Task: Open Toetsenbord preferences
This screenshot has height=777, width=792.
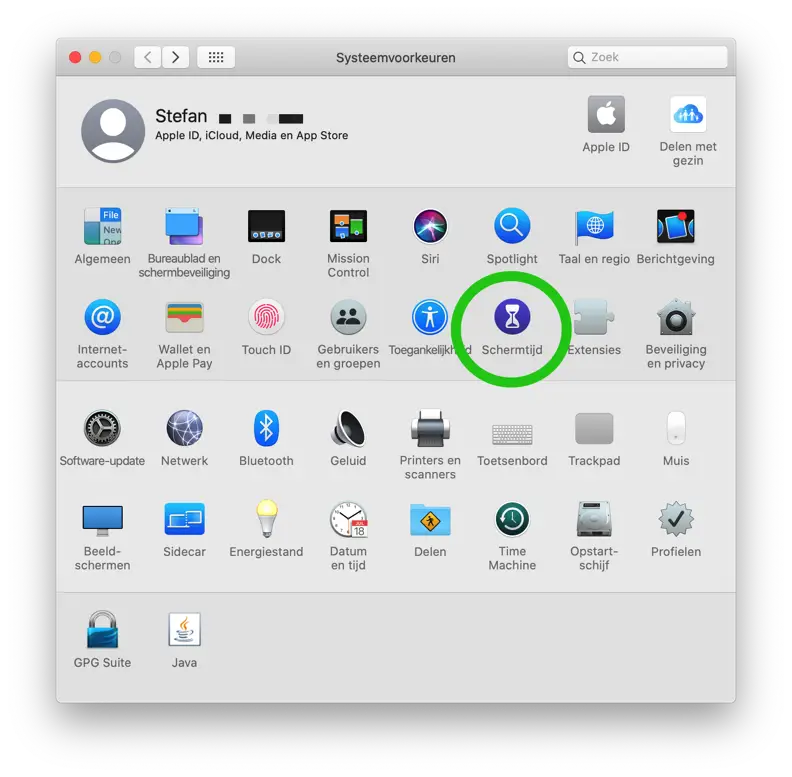Action: (x=512, y=434)
